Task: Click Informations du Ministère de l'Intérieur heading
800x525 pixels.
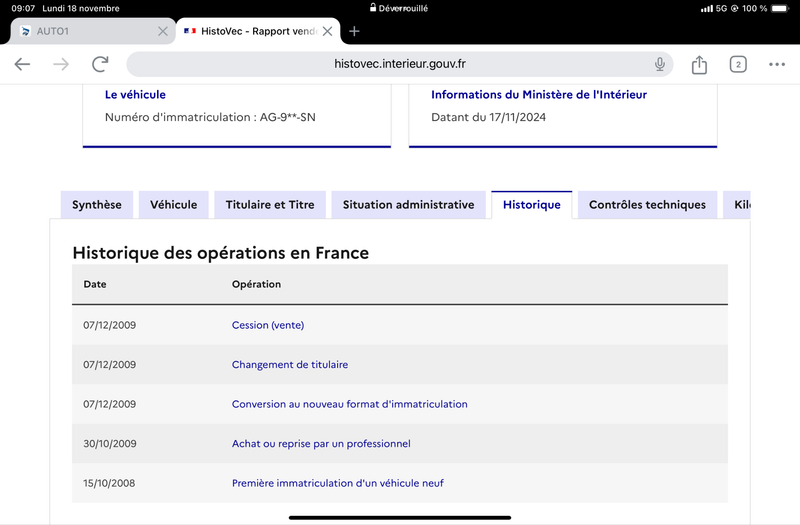Action: 539,94
